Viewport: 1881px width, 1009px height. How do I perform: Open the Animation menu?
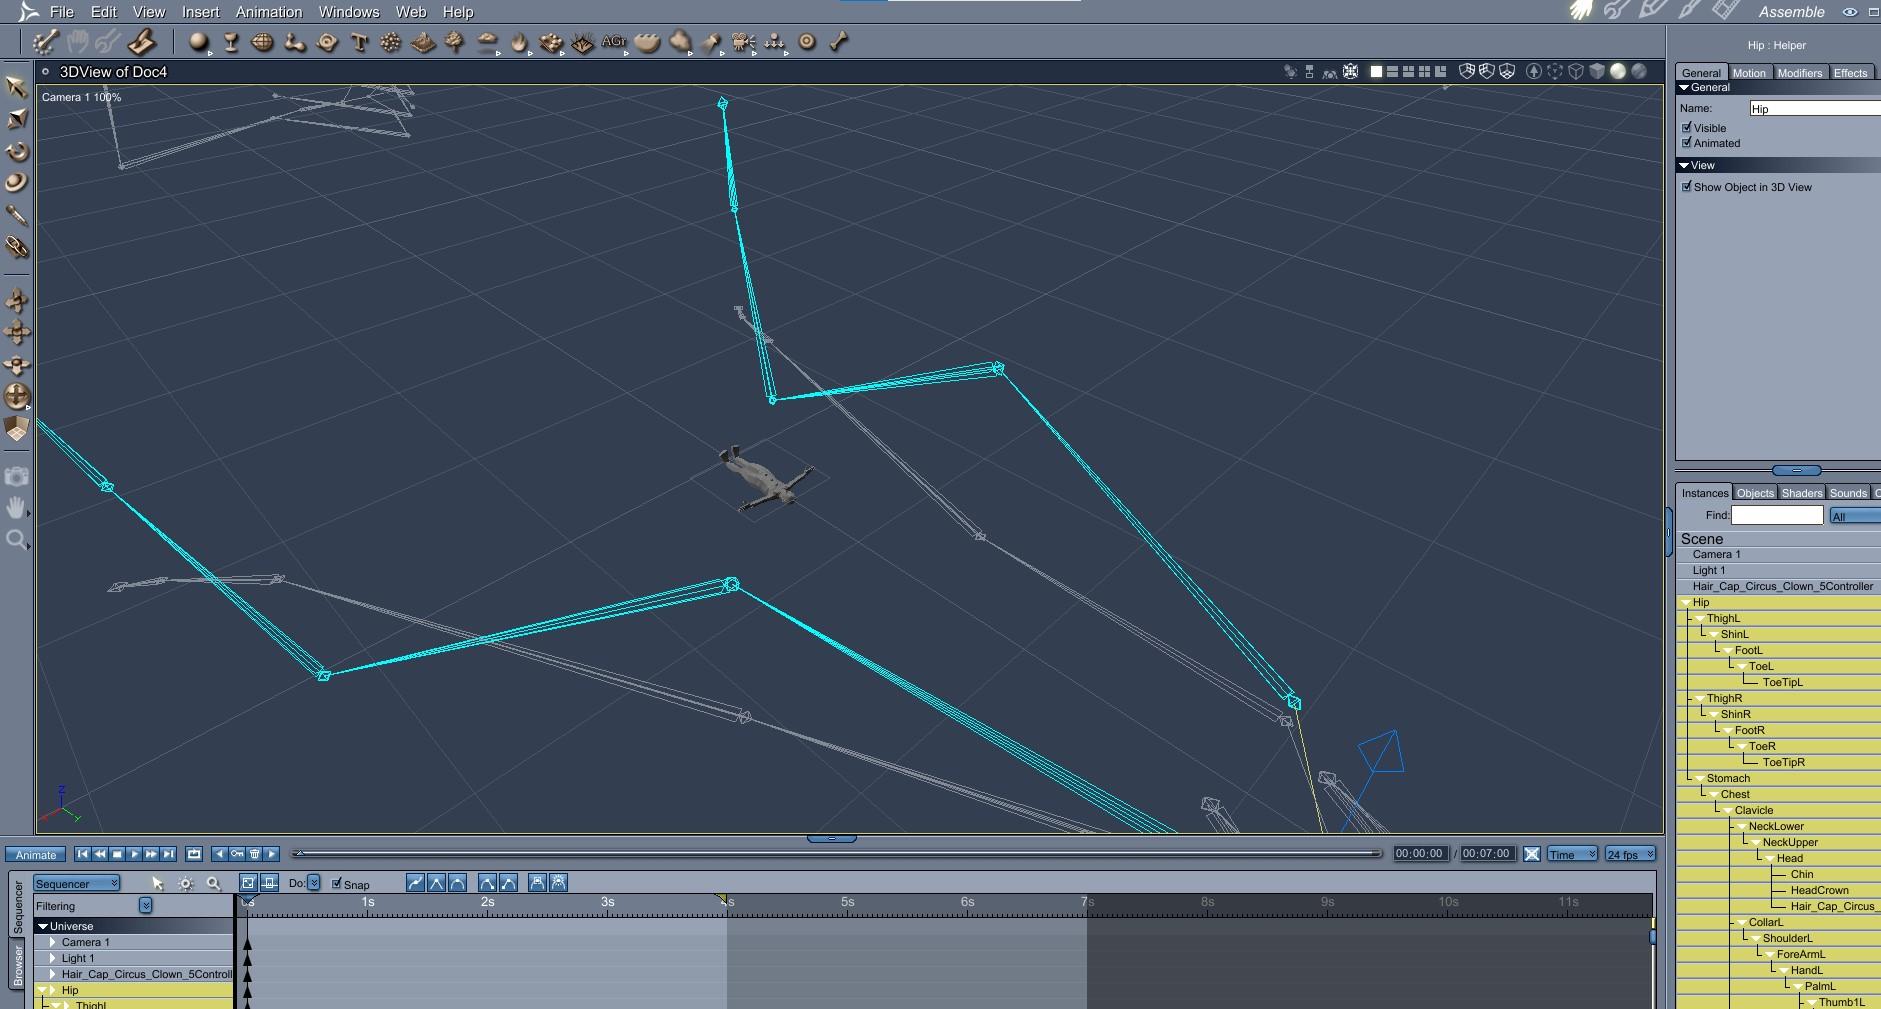[x=269, y=12]
